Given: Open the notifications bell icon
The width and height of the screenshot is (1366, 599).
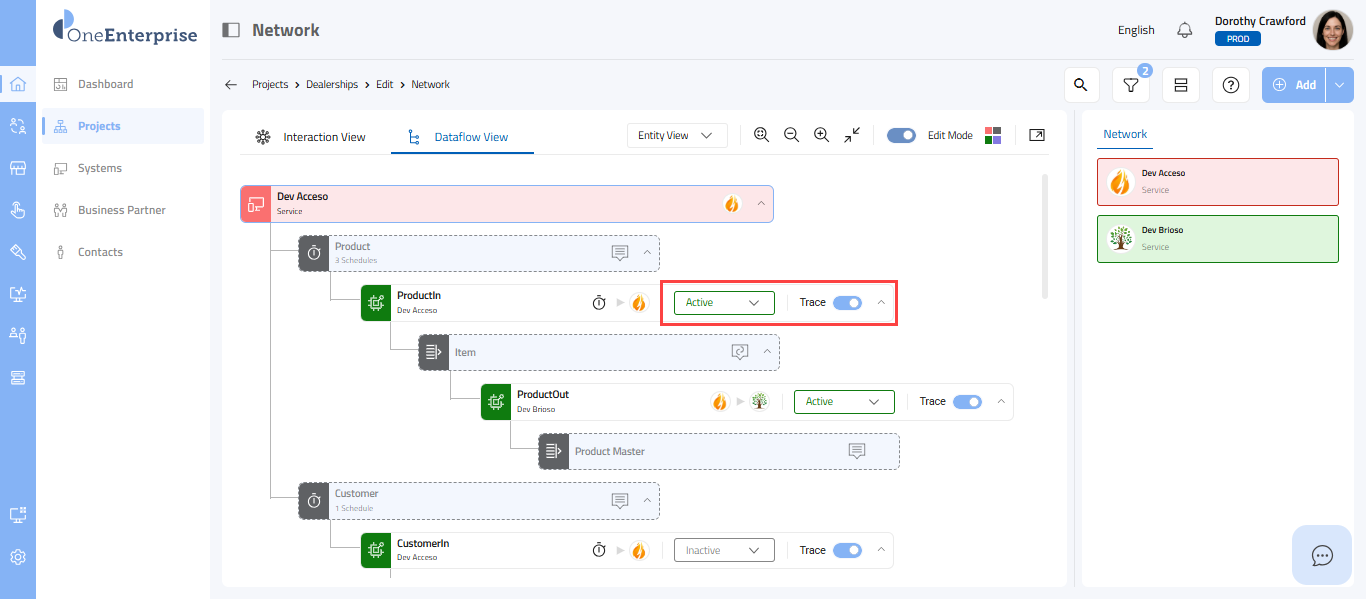Looking at the screenshot, I should [x=1185, y=30].
